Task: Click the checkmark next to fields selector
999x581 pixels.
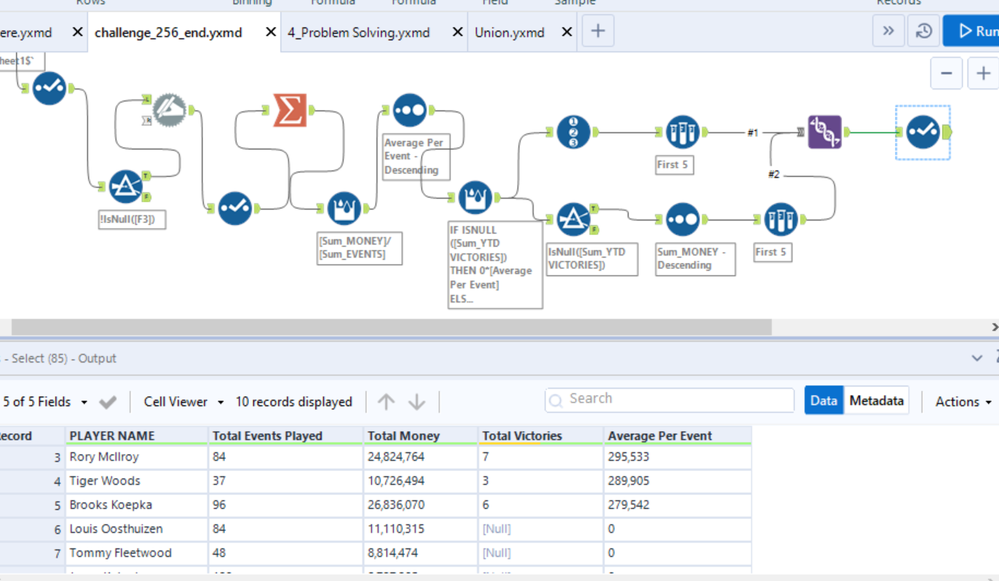Action: 108,402
